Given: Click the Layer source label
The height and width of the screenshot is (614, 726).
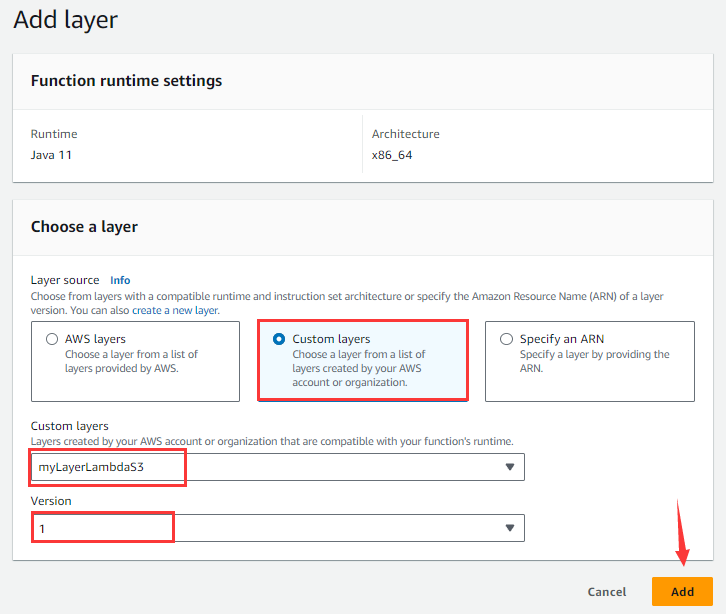Looking at the screenshot, I should coord(65,280).
